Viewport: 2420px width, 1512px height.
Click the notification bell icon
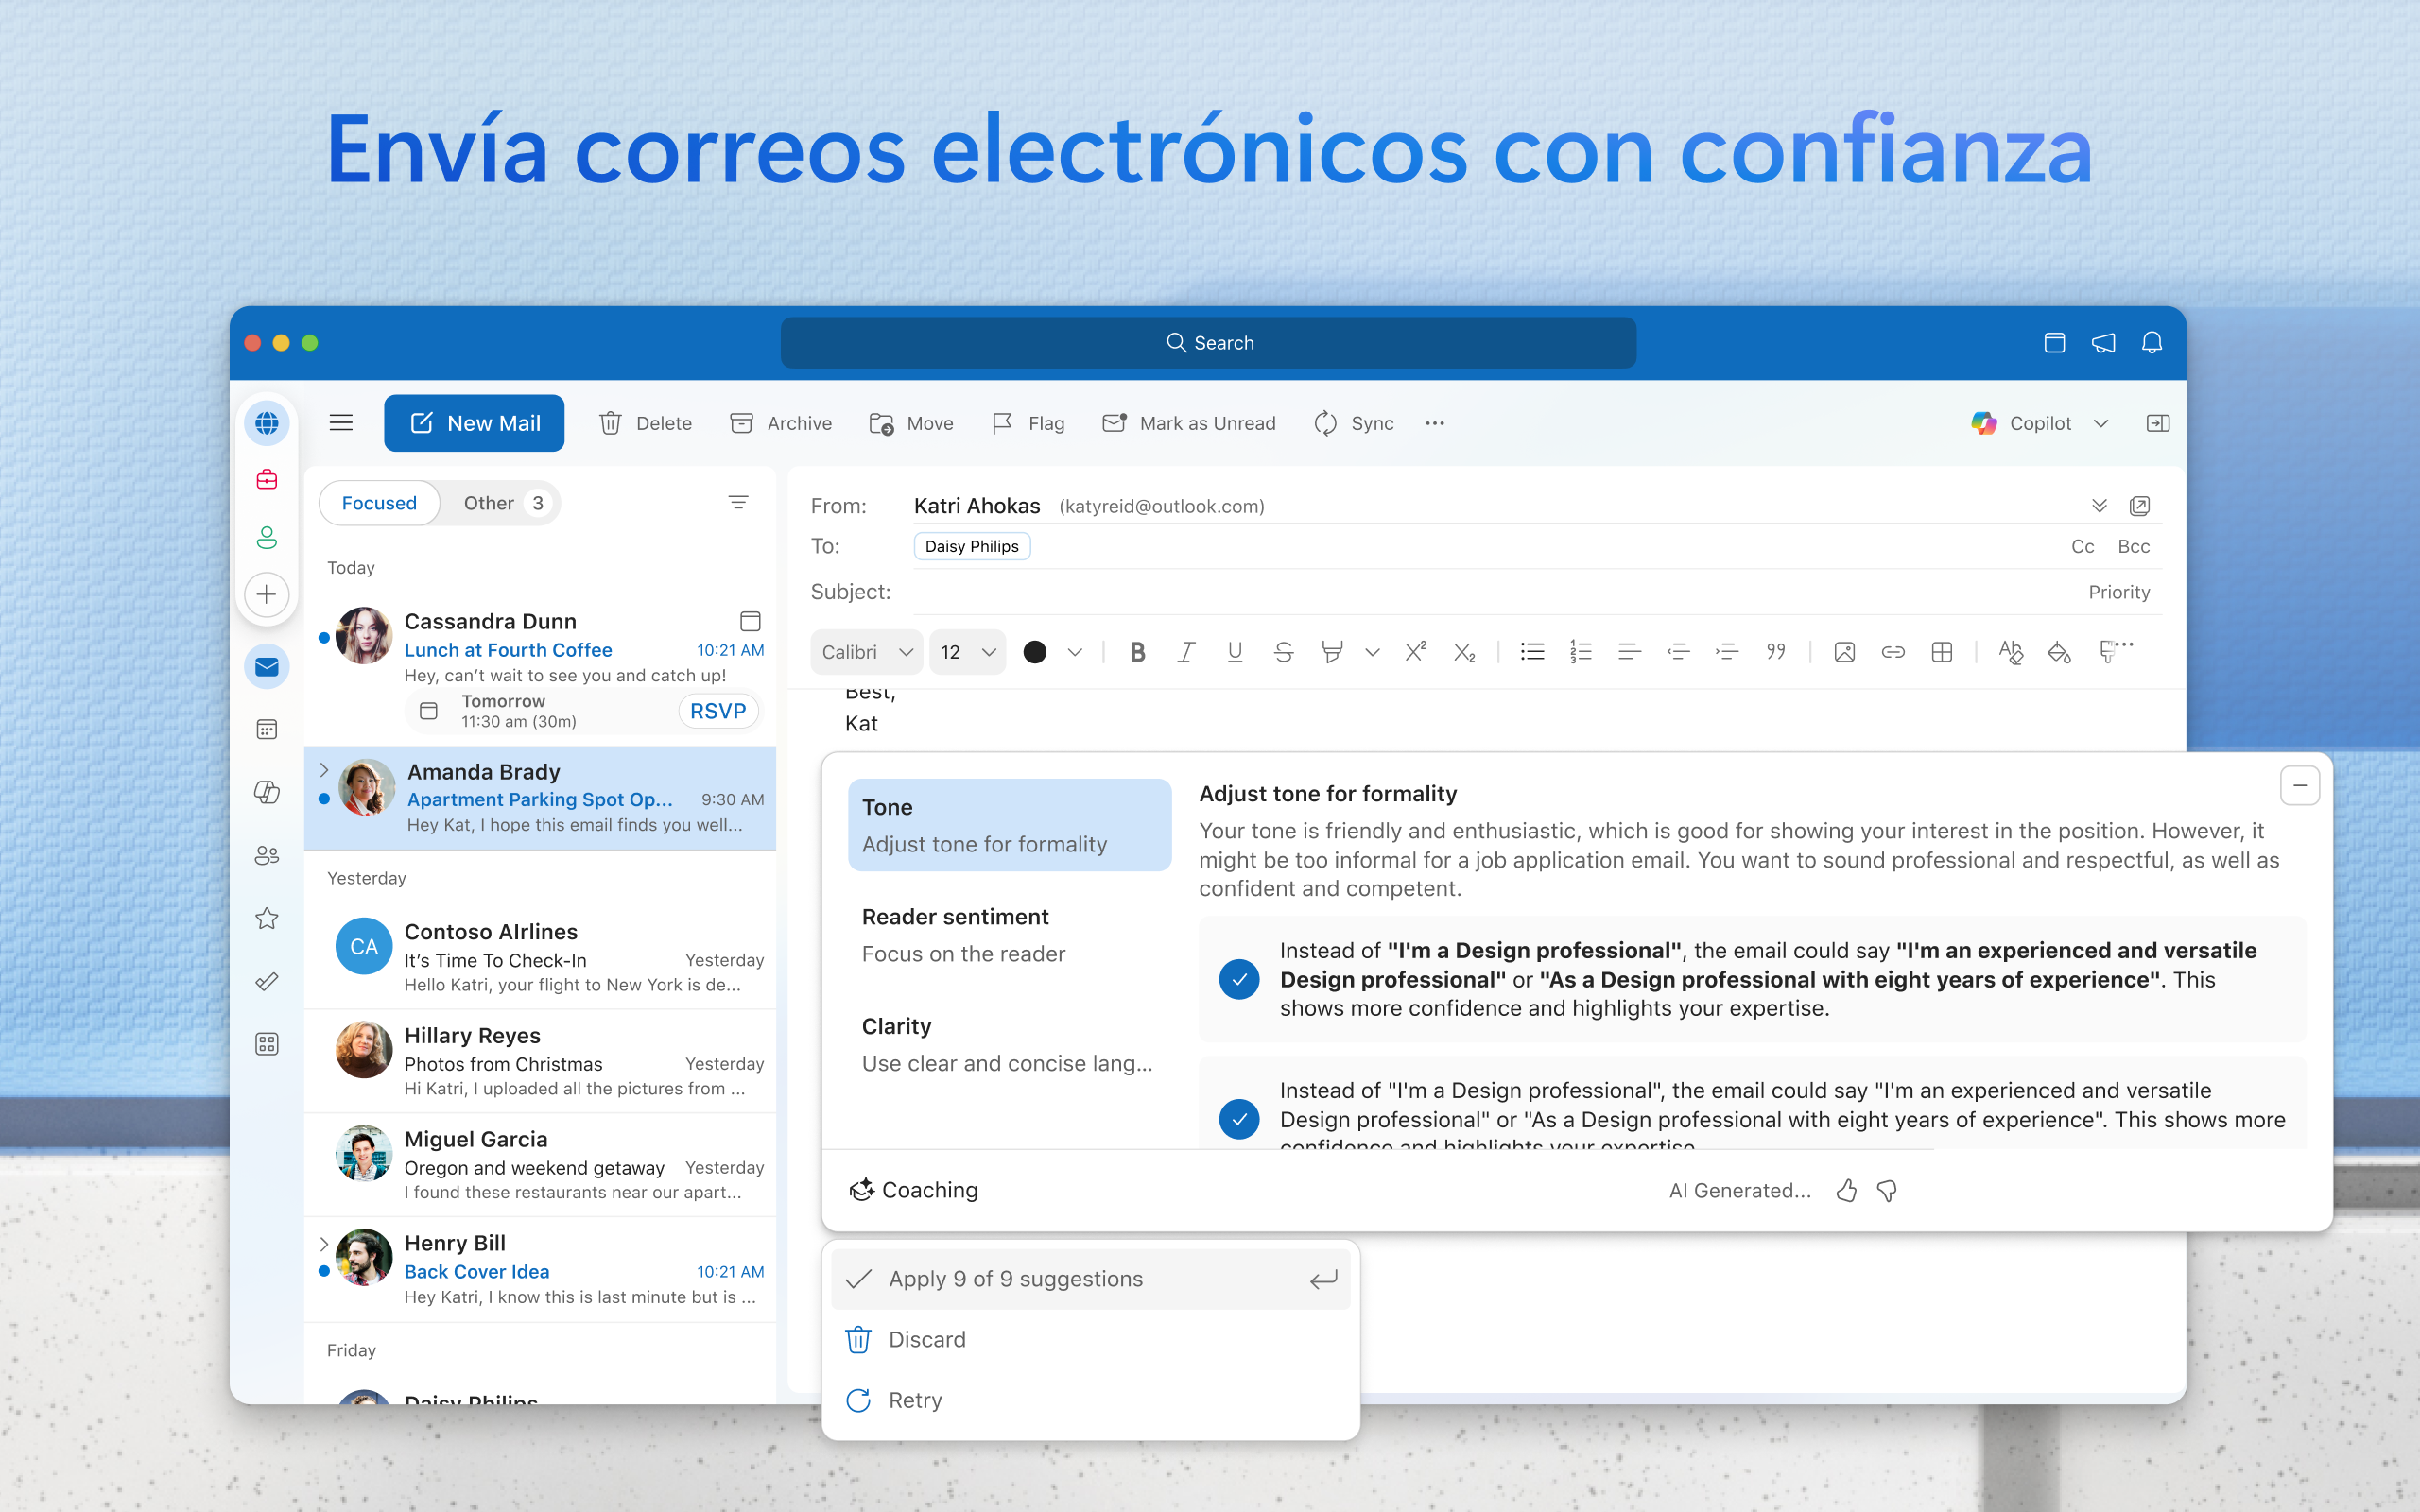(2152, 343)
